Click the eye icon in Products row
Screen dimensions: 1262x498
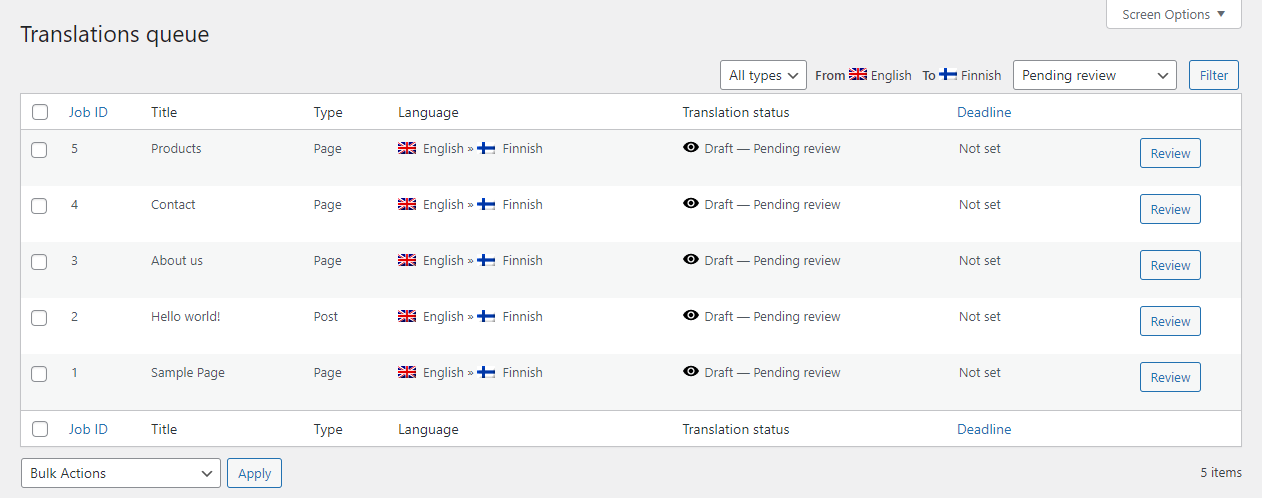[x=690, y=148]
